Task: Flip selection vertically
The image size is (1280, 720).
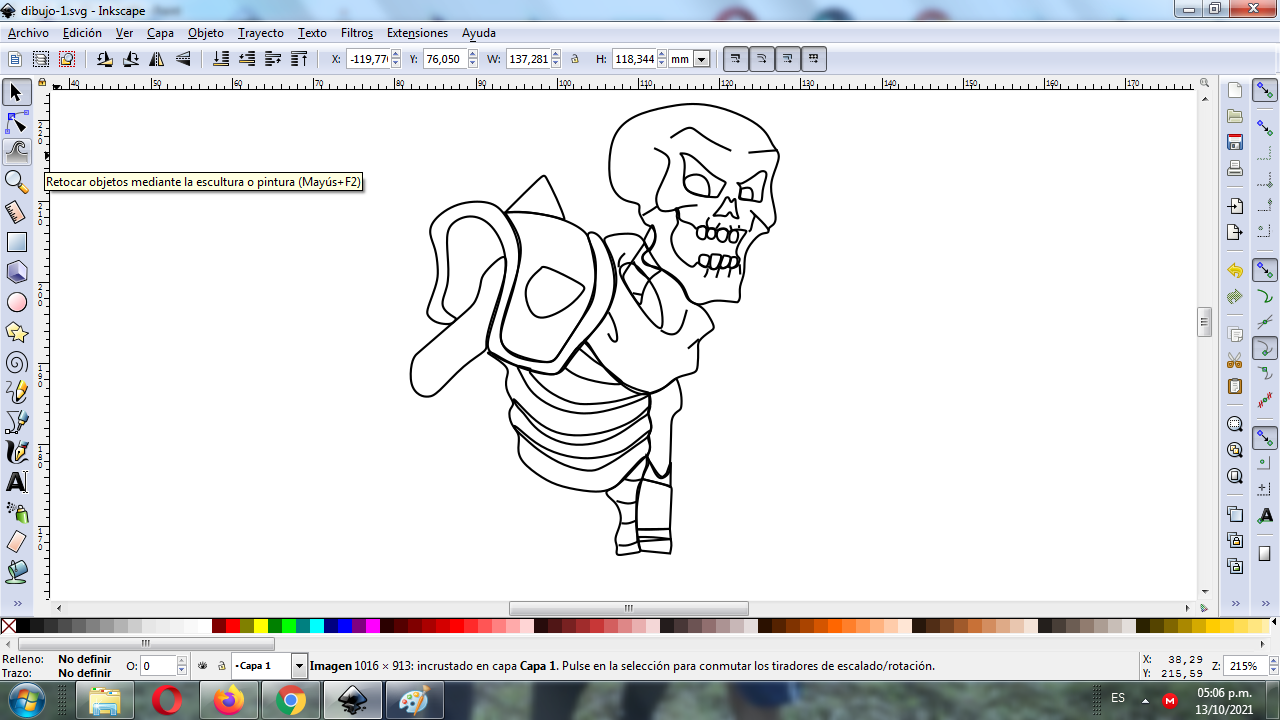Action: tap(183, 59)
